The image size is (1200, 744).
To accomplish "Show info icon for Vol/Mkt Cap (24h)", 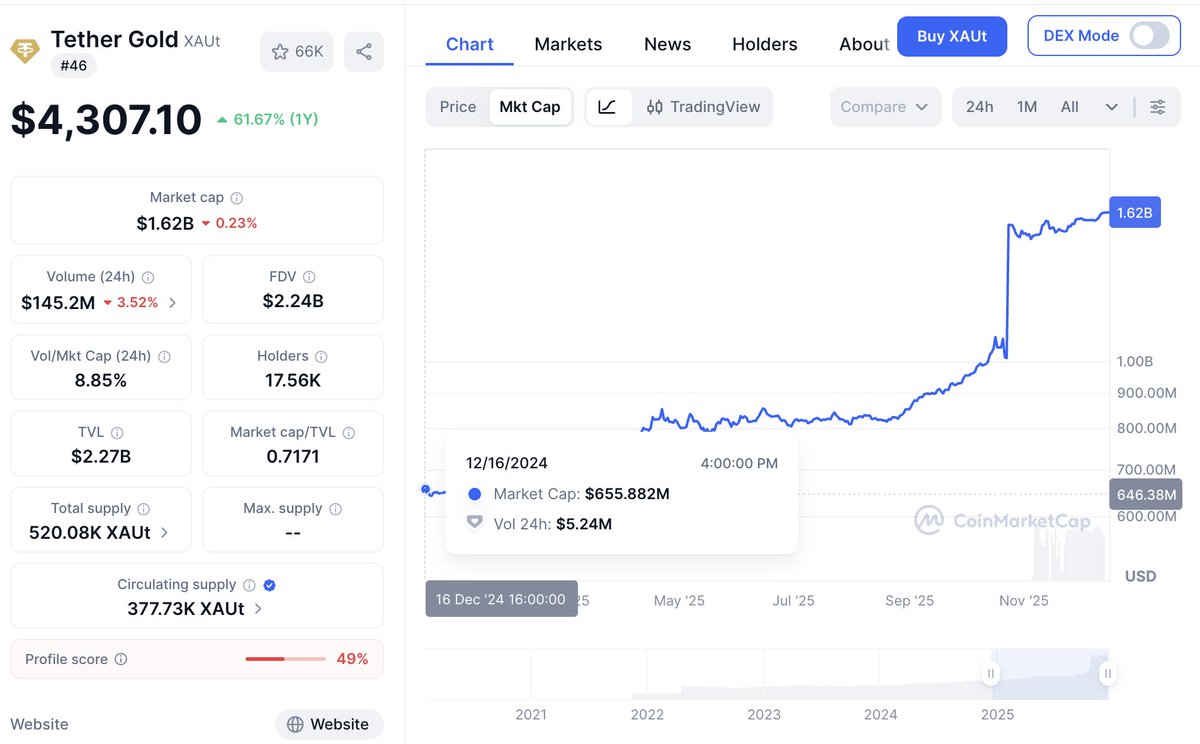I will pos(164,356).
